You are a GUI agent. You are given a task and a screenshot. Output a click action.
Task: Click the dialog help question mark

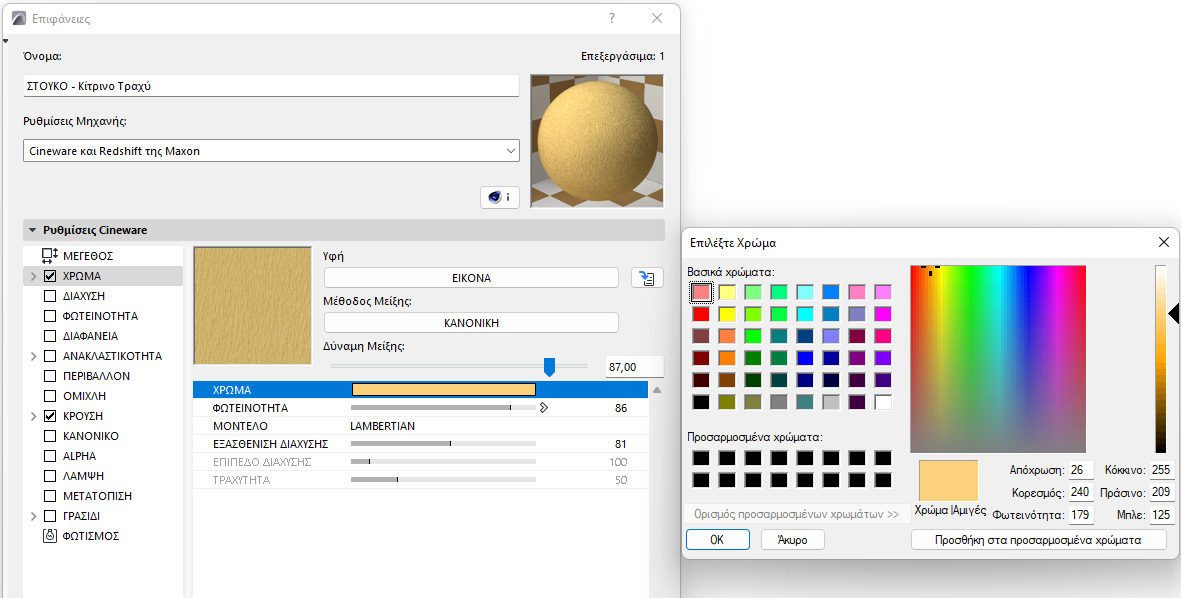[611, 17]
